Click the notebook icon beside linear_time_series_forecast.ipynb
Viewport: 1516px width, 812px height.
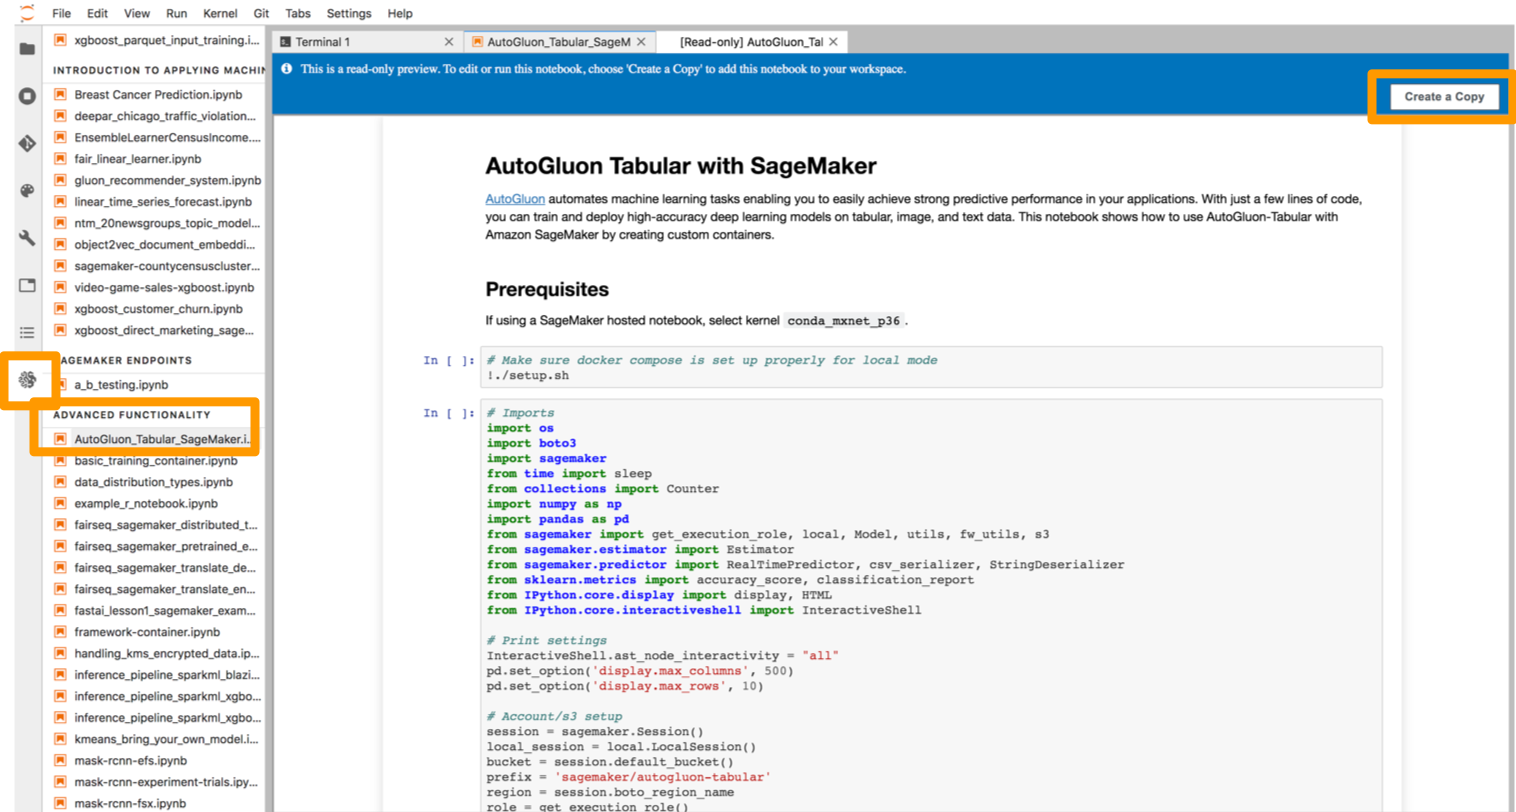(x=60, y=201)
